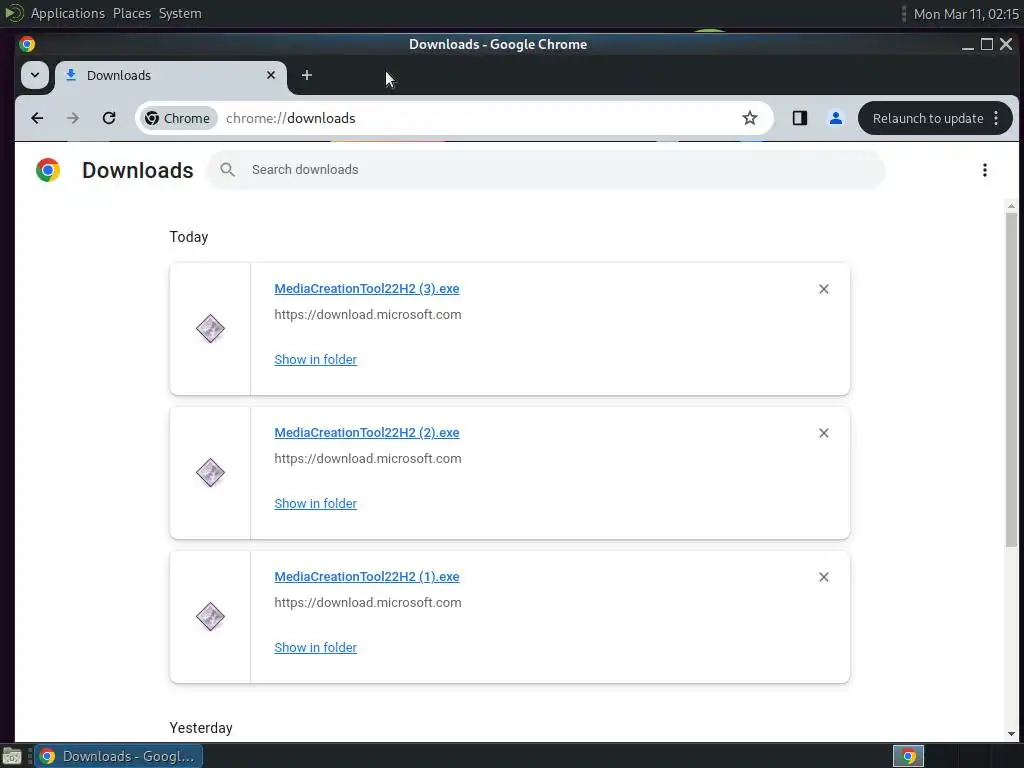Show MediaCreationTool22H2 (1).exe in folder
This screenshot has height=768, width=1024.
(315, 647)
